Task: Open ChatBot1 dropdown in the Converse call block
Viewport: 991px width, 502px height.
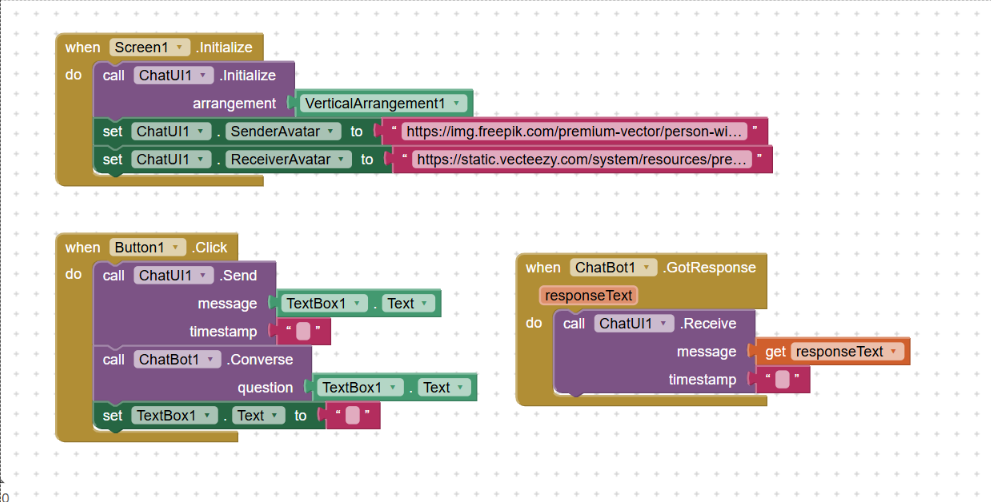Action: [212, 359]
